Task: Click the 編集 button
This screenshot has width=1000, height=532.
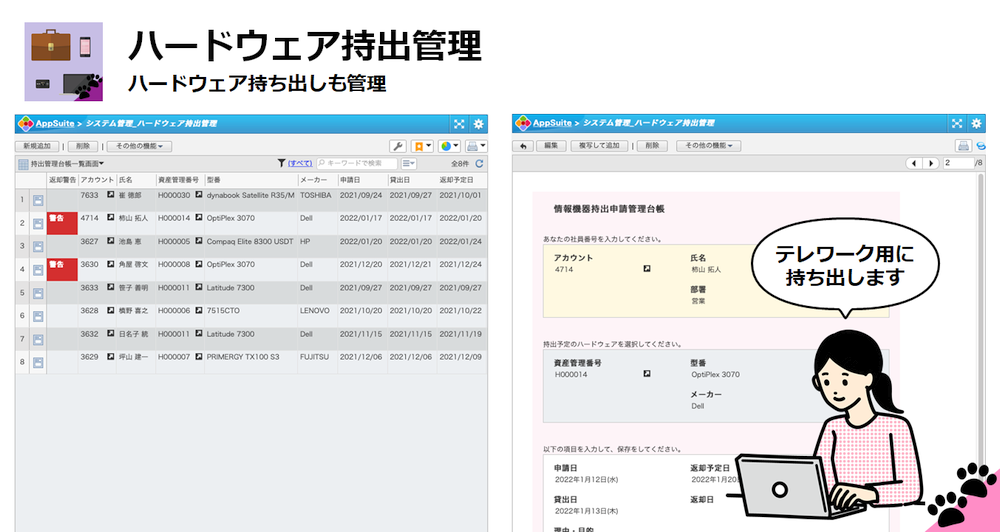Action: click(551, 146)
